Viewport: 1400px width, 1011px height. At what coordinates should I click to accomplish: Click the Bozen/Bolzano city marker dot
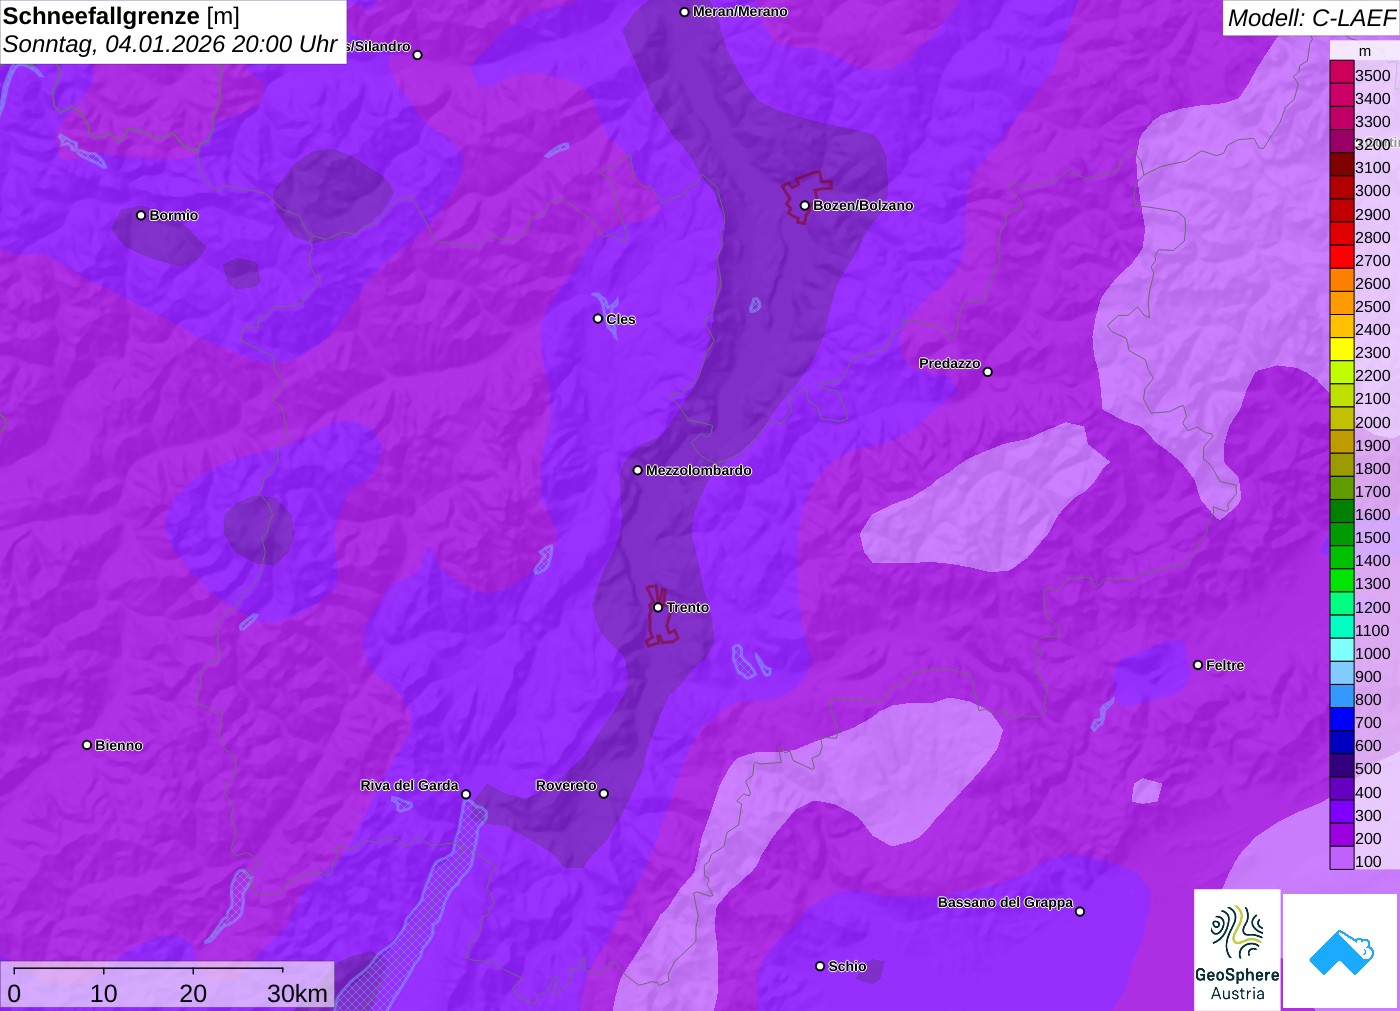tap(804, 205)
